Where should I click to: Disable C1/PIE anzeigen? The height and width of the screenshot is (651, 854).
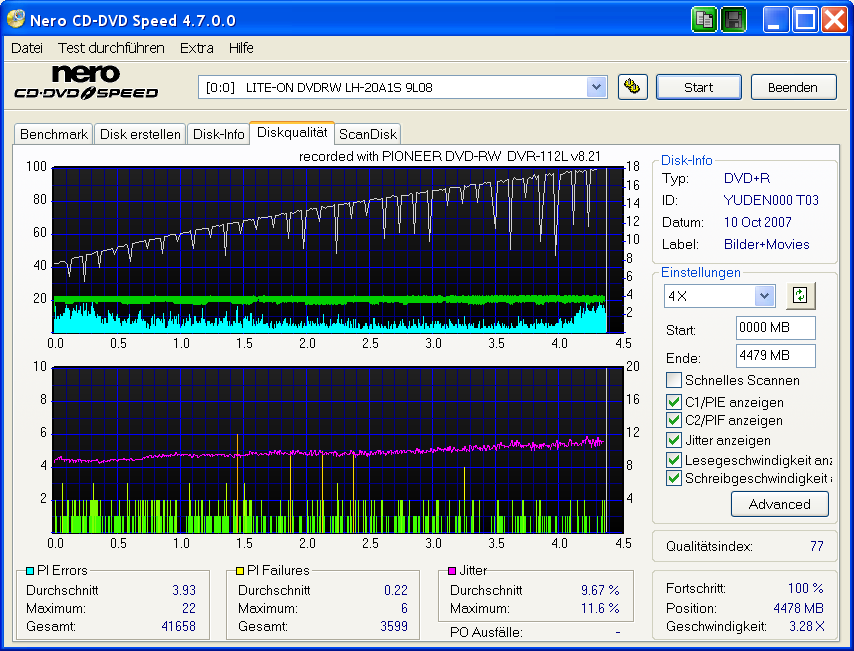click(674, 402)
